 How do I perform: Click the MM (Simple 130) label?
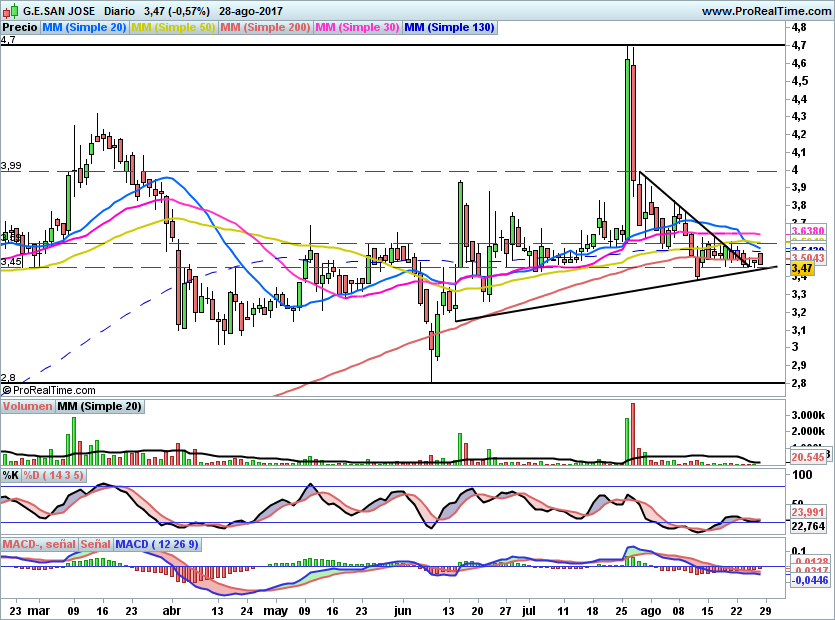click(449, 28)
